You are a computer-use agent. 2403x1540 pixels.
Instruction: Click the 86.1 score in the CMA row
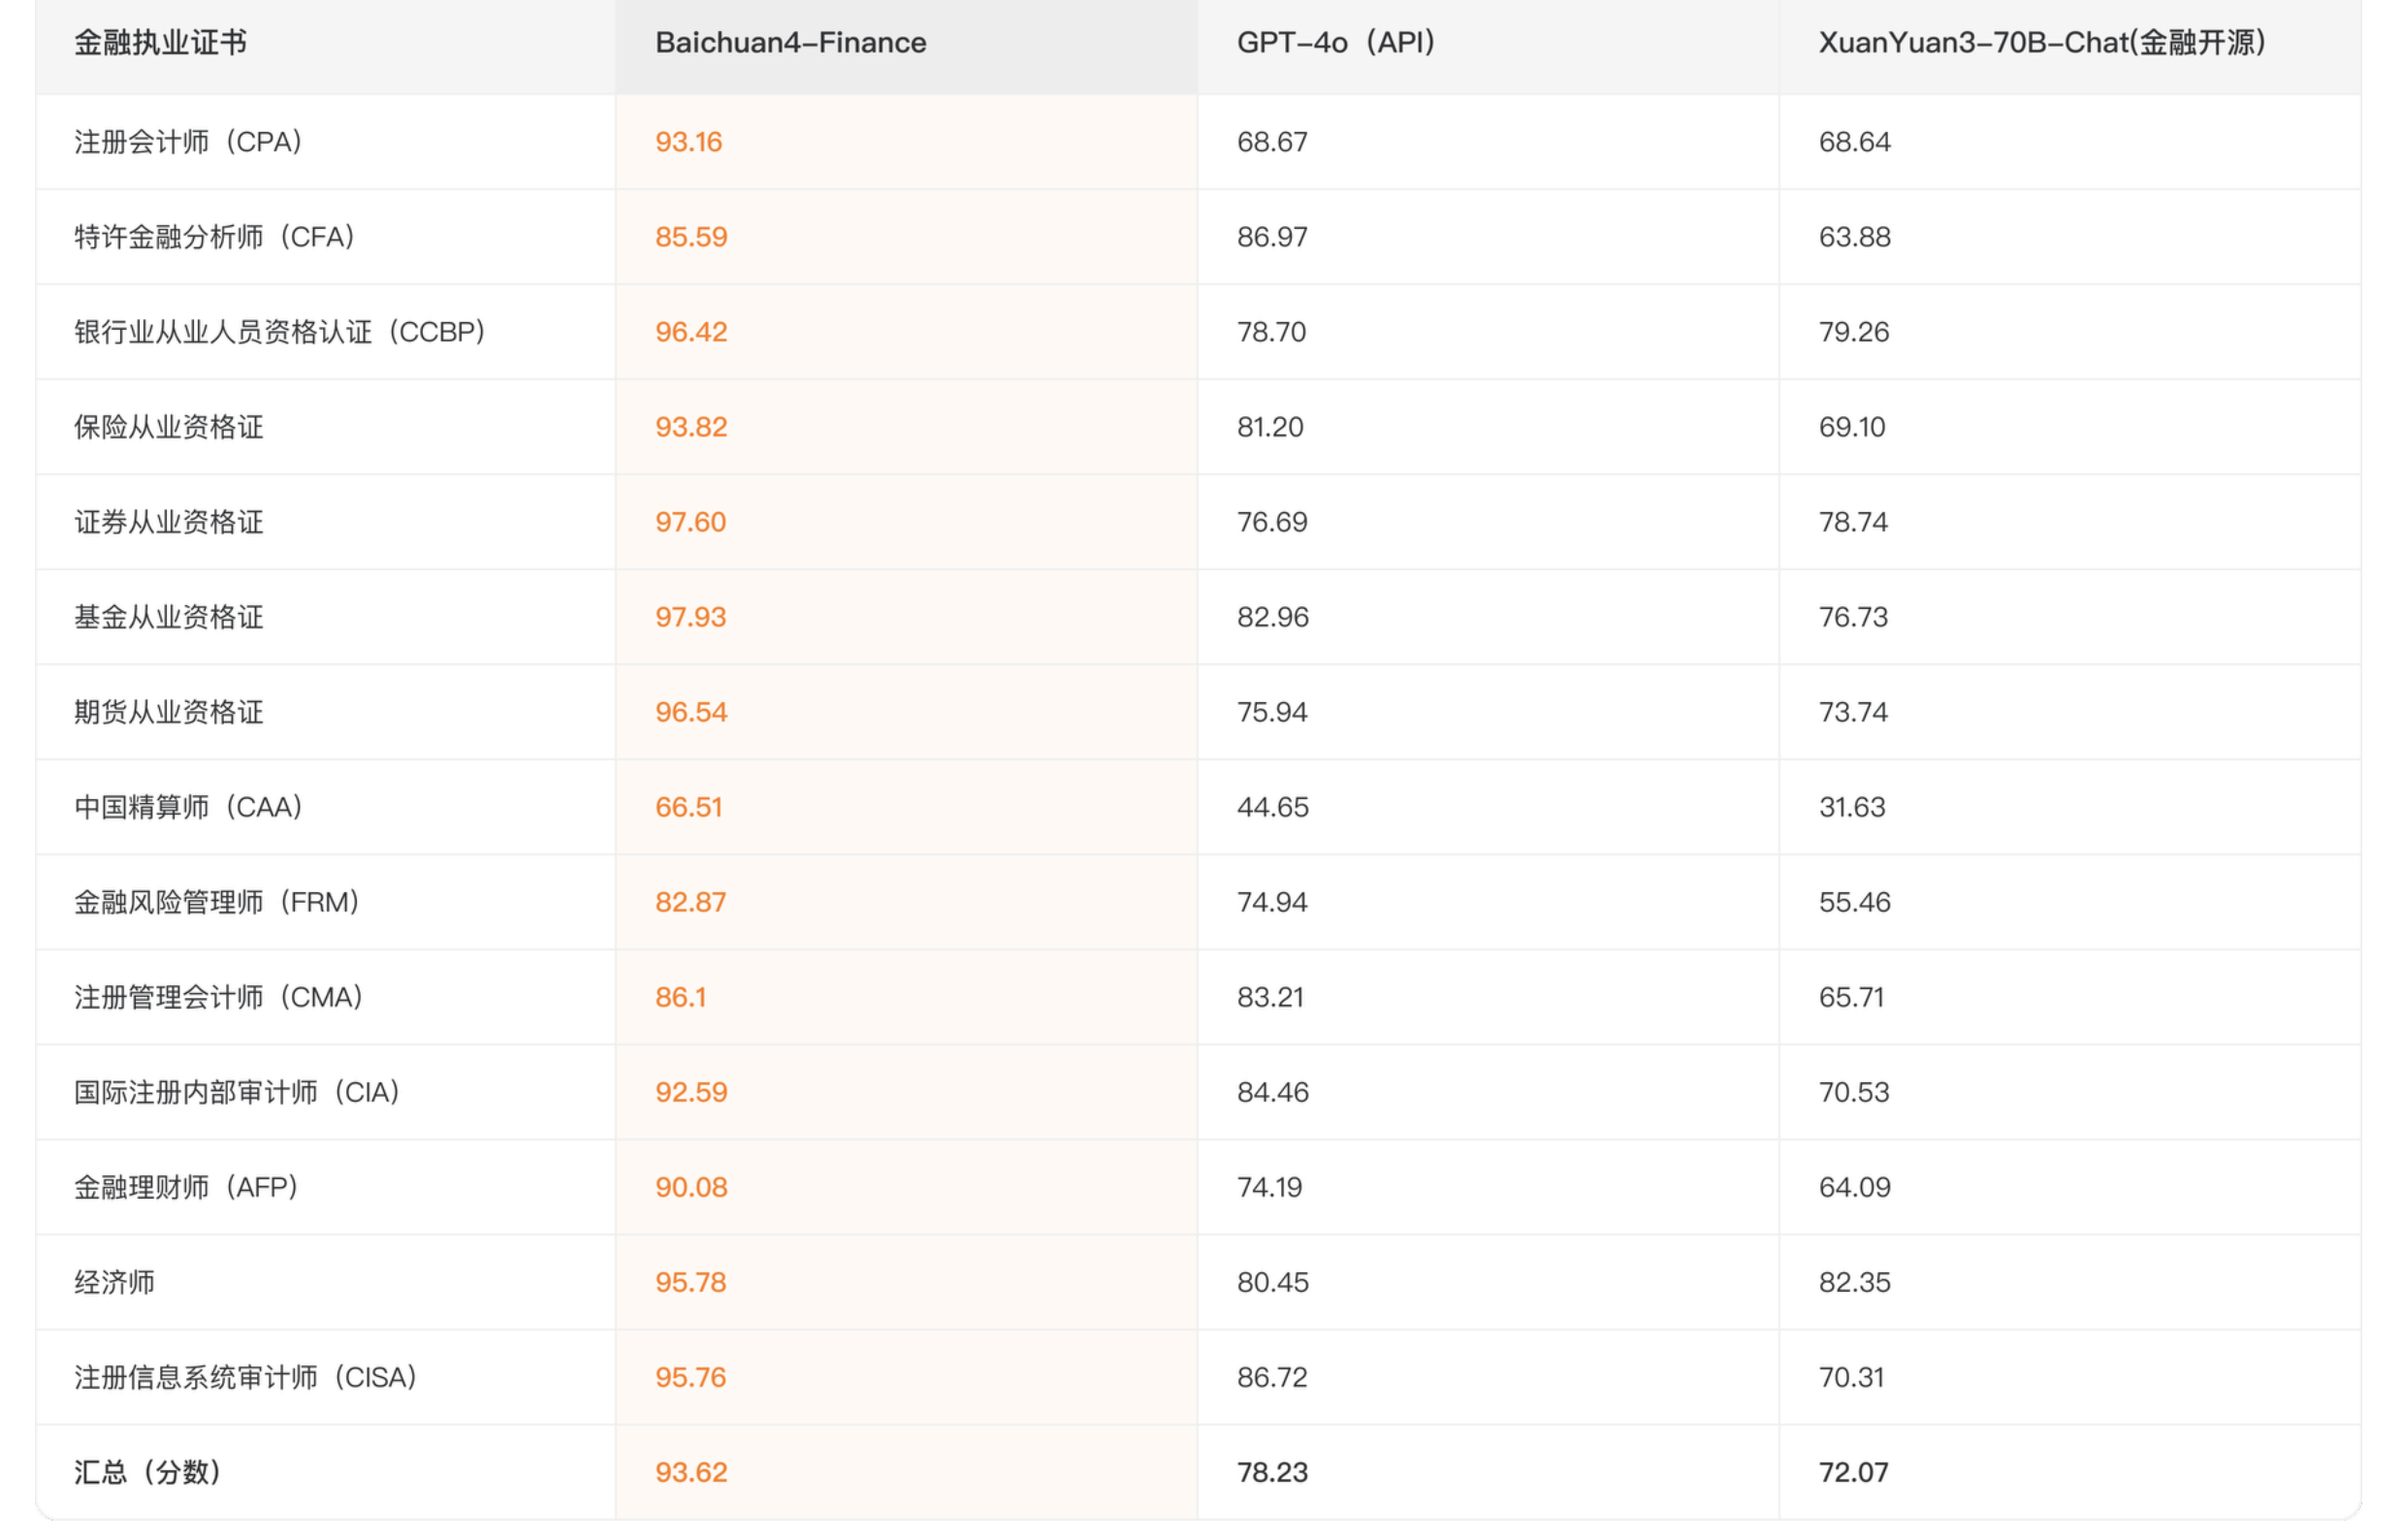(680, 997)
